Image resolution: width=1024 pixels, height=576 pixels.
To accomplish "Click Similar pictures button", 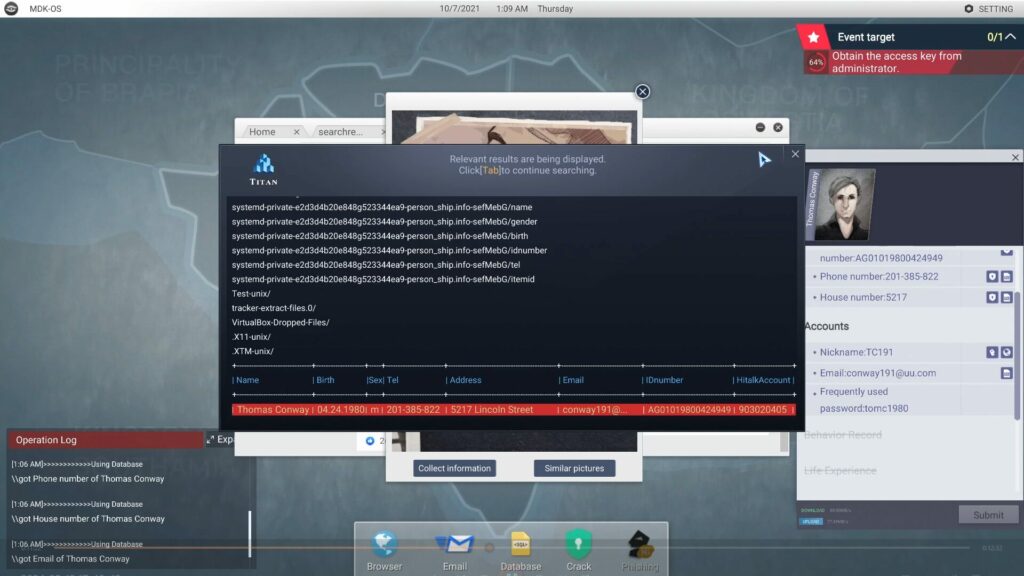I will [574, 468].
